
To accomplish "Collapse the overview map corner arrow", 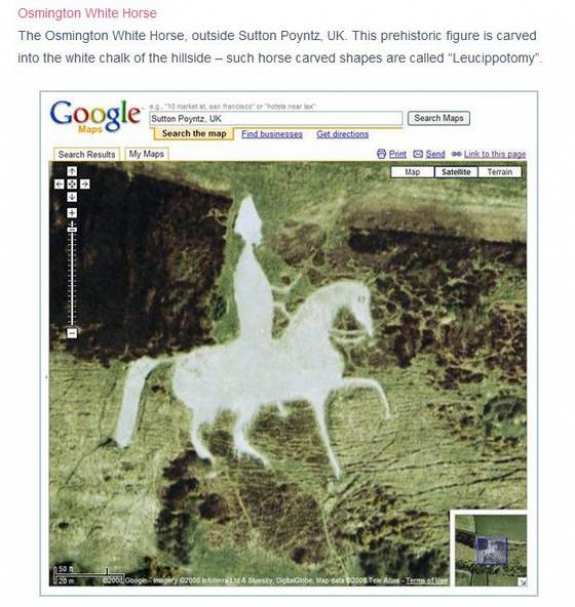I will pos(523,581).
